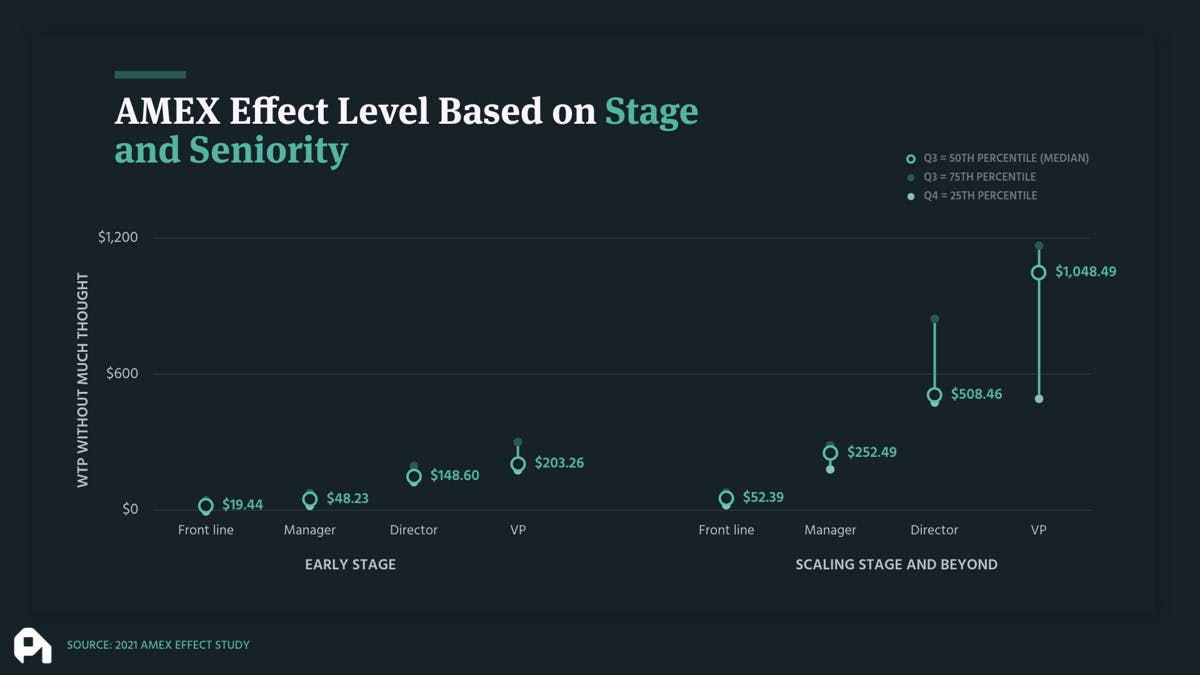Click the $148.60 Director median marker

point(414,477)
